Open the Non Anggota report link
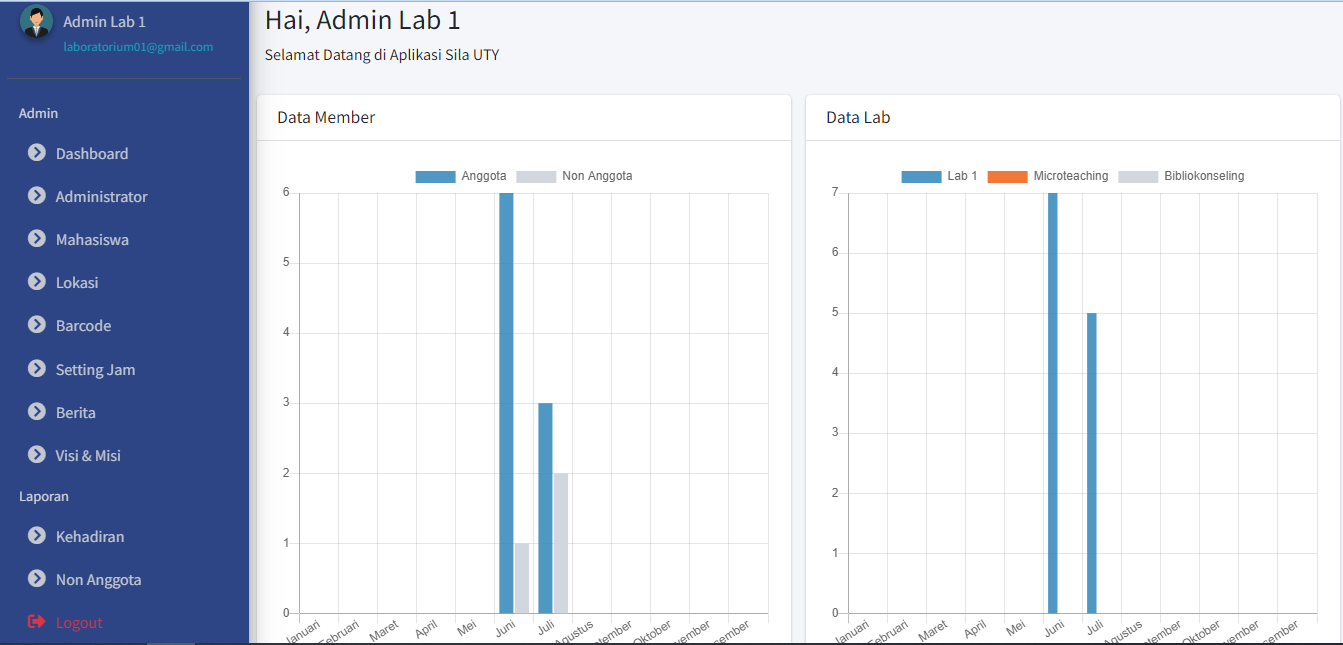1343x645 pixels. [98, 579]
